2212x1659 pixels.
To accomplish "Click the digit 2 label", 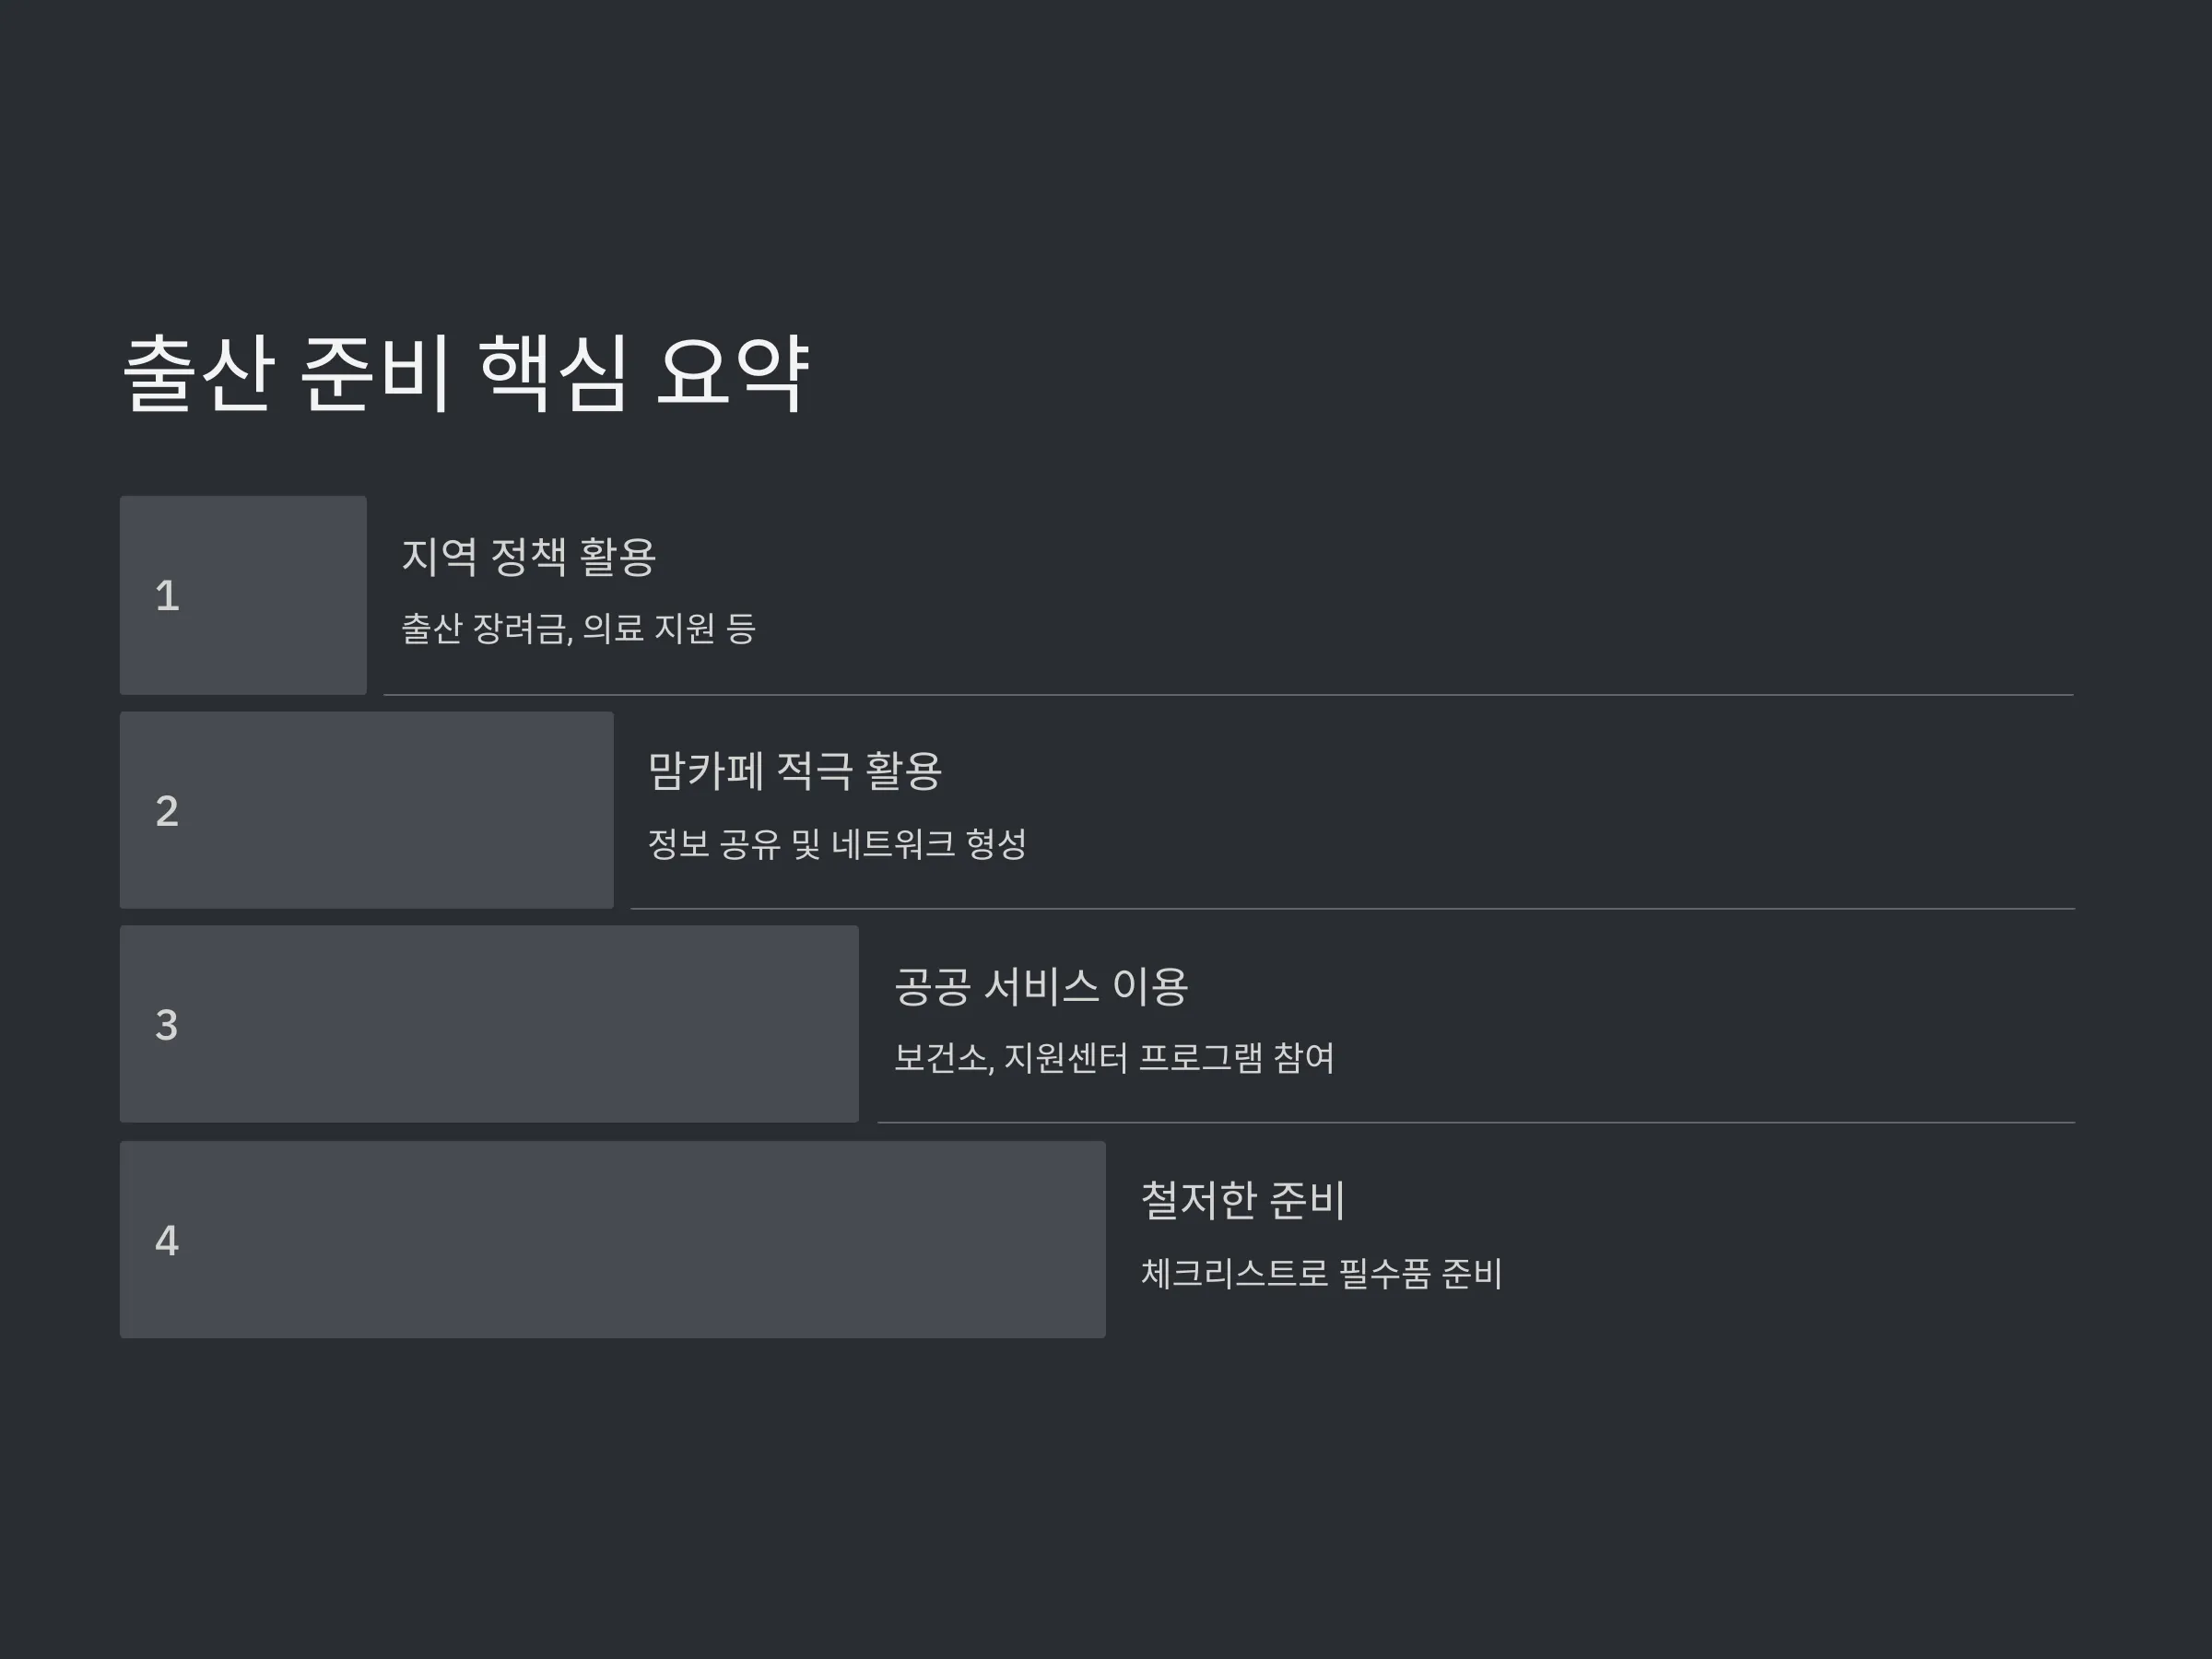I will (167, 811).
